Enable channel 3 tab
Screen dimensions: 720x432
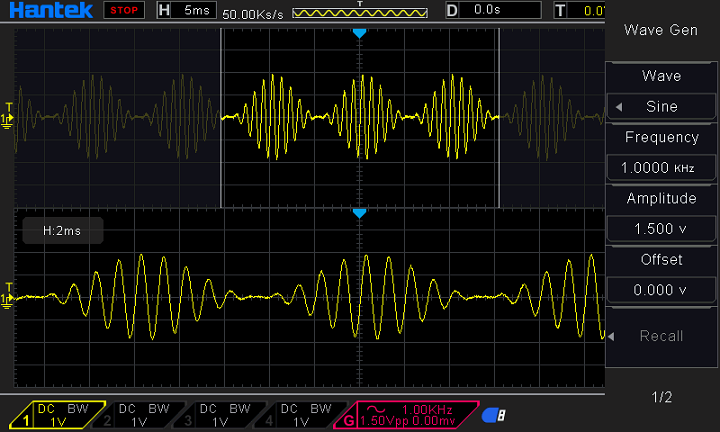click(220, 415)
